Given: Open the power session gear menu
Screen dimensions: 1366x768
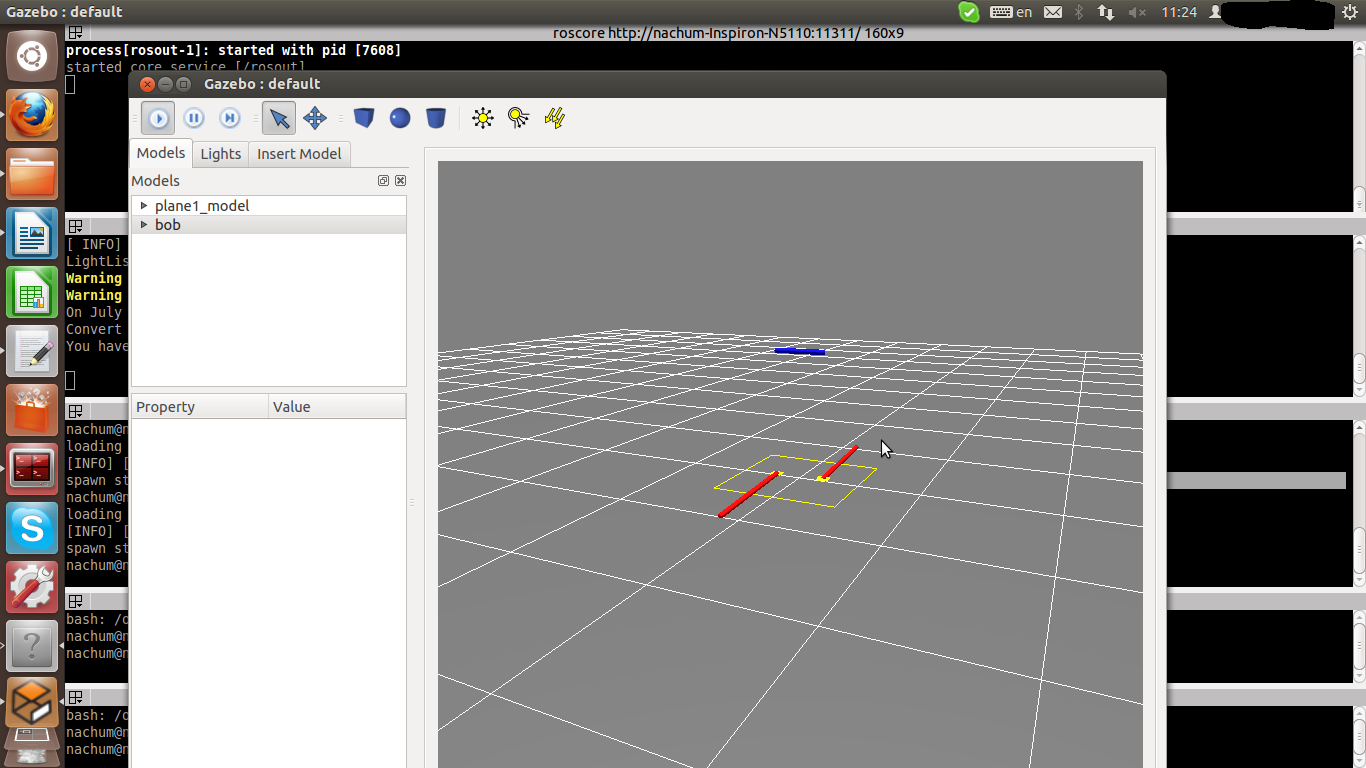Looking at the screenshot, I should pyautogui.click(x=1350, y=12).
